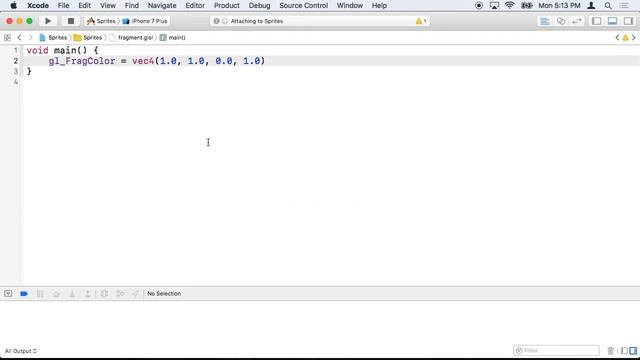Click line number 2 in gutter
Image resolution: width=640 pixels, height=360 pixels.
tap(16, 61)
